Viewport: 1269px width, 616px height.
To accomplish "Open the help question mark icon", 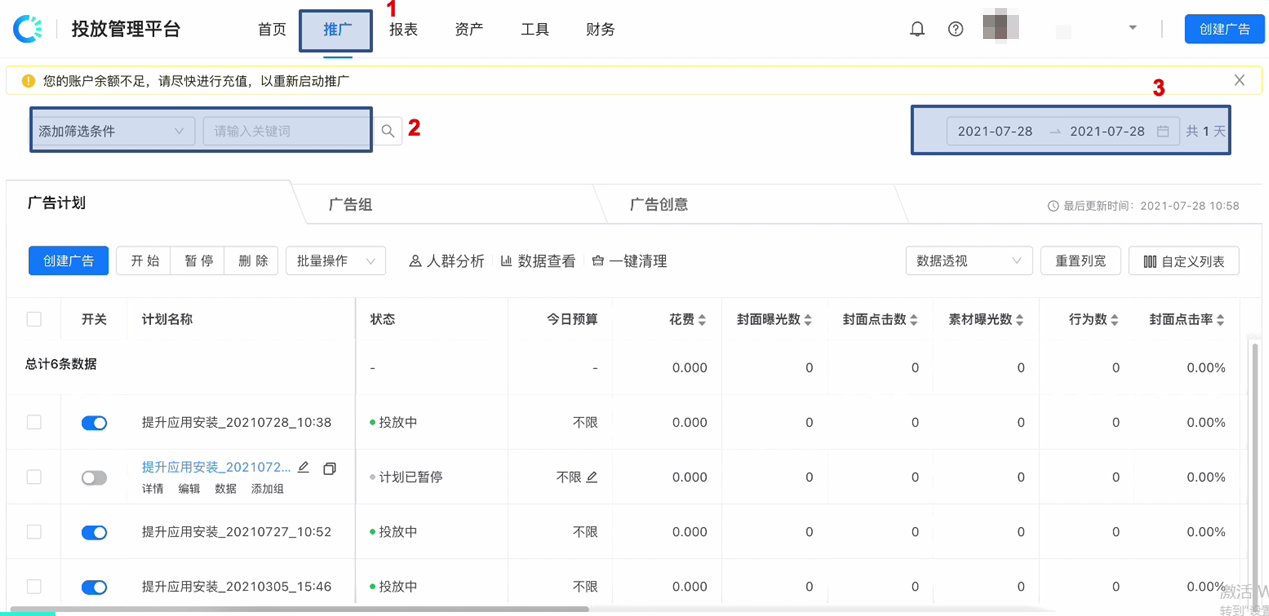I will point(955,29).
